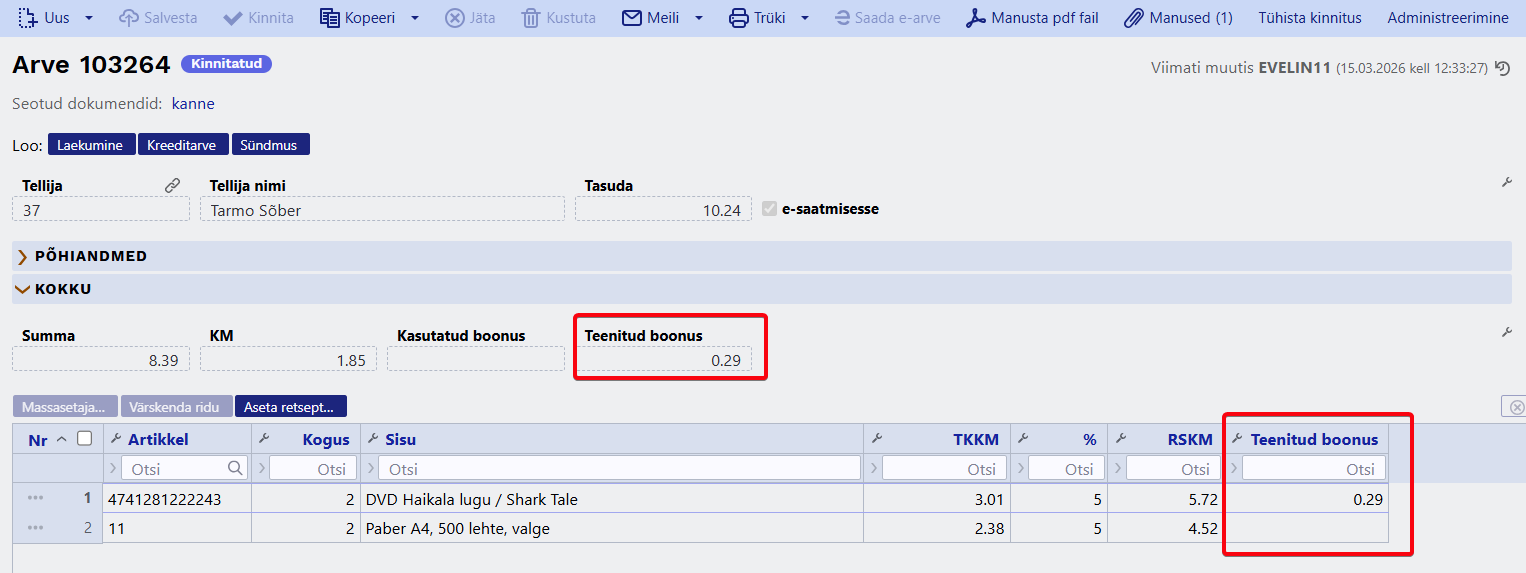The image size is (1526, 573).
Task: Open the Uus dropdown arrow
Action: (89, 18)
